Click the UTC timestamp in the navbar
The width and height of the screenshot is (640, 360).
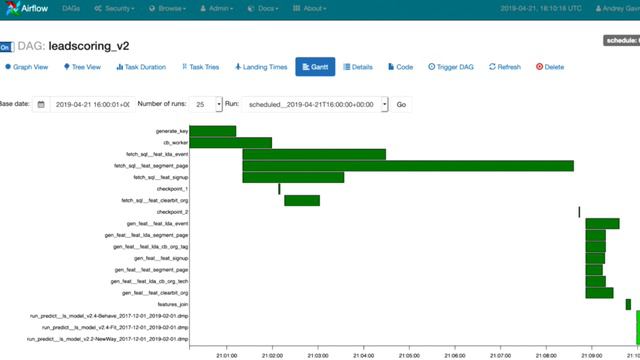541,8
